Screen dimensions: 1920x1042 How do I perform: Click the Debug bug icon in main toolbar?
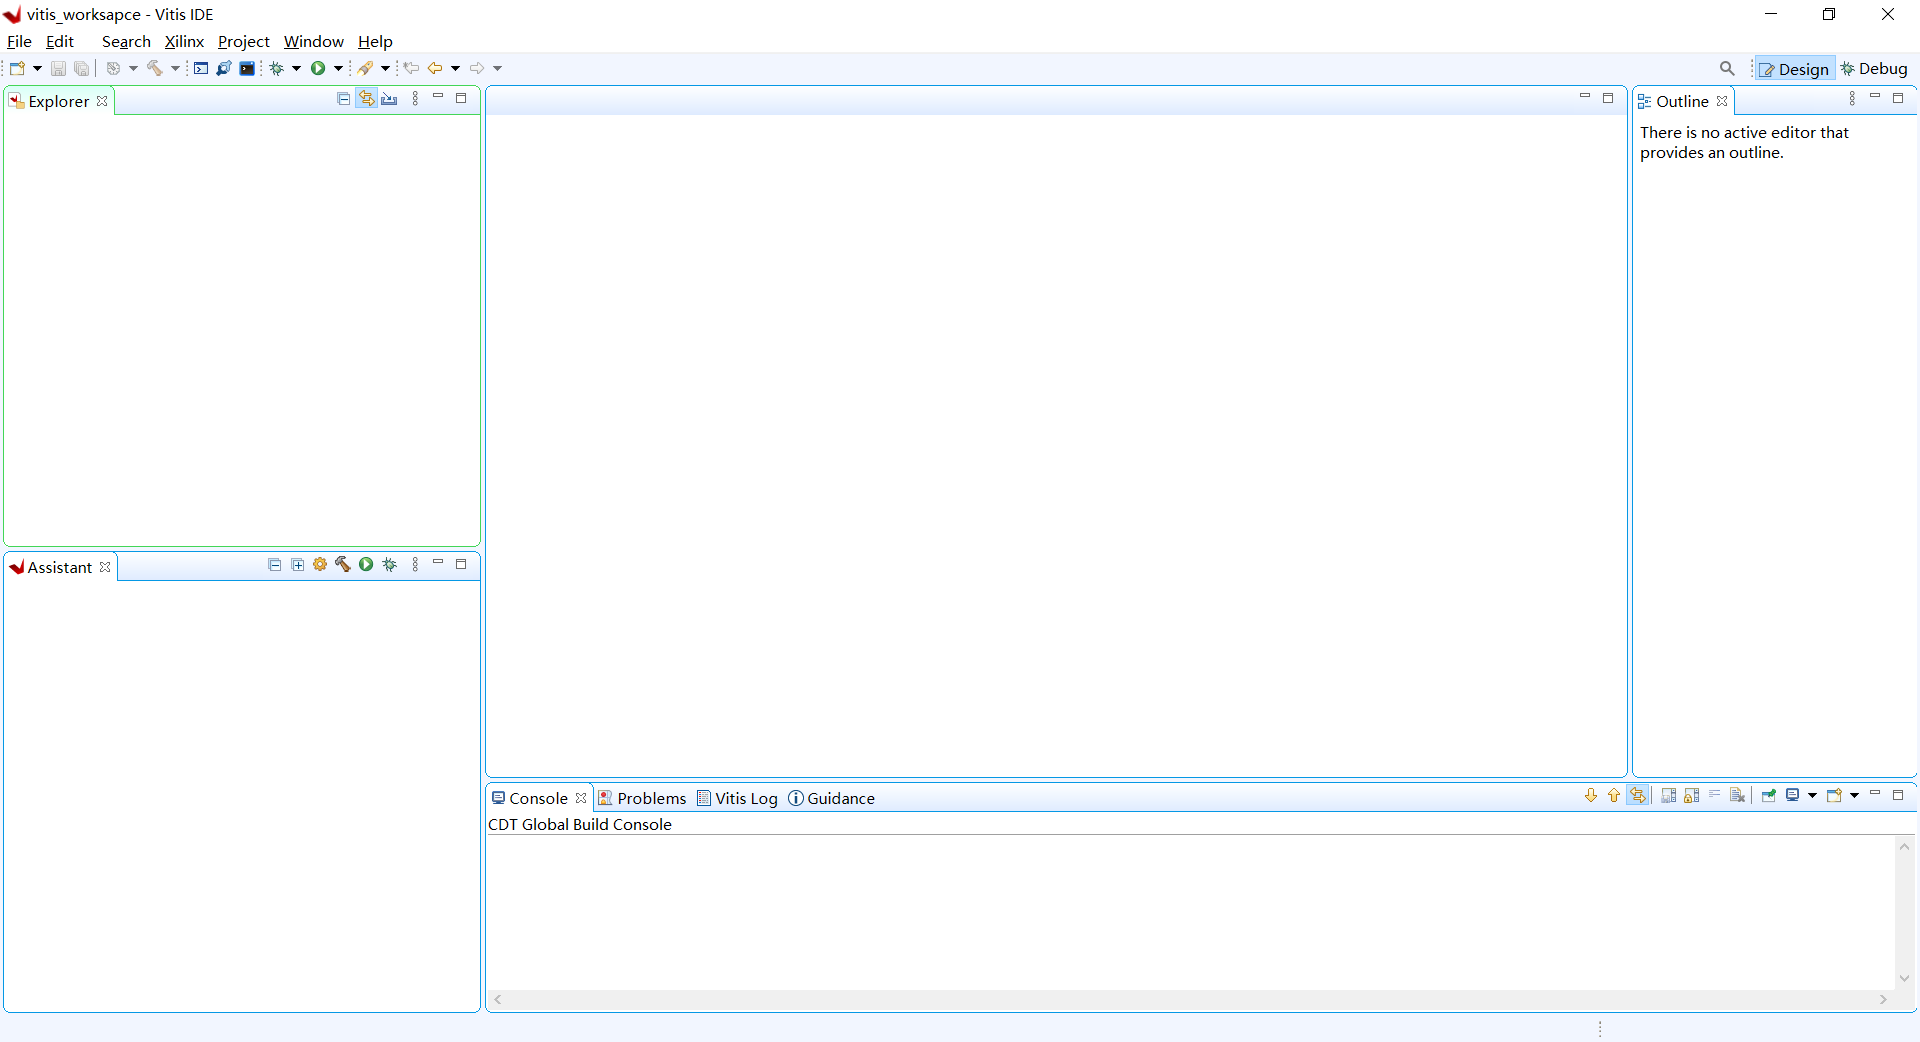pyautogui.click(x=277, y=68)
